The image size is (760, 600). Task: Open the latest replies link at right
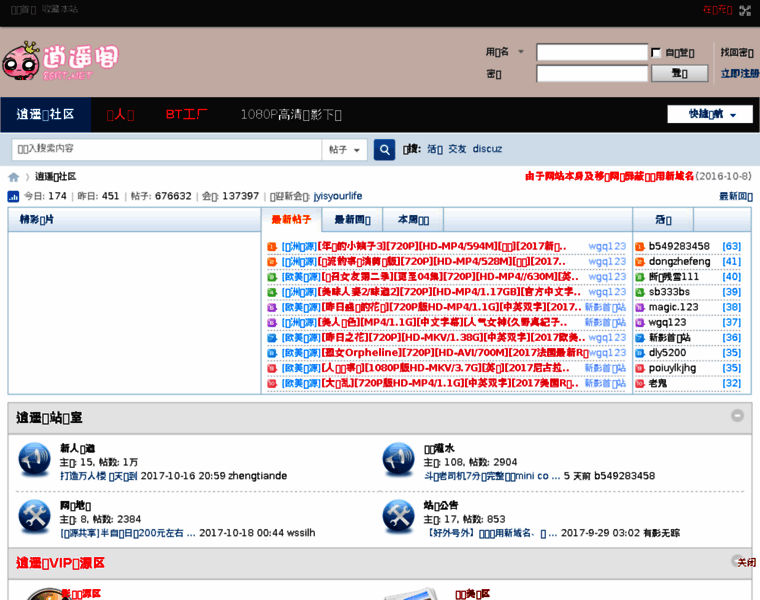point(736,196)
